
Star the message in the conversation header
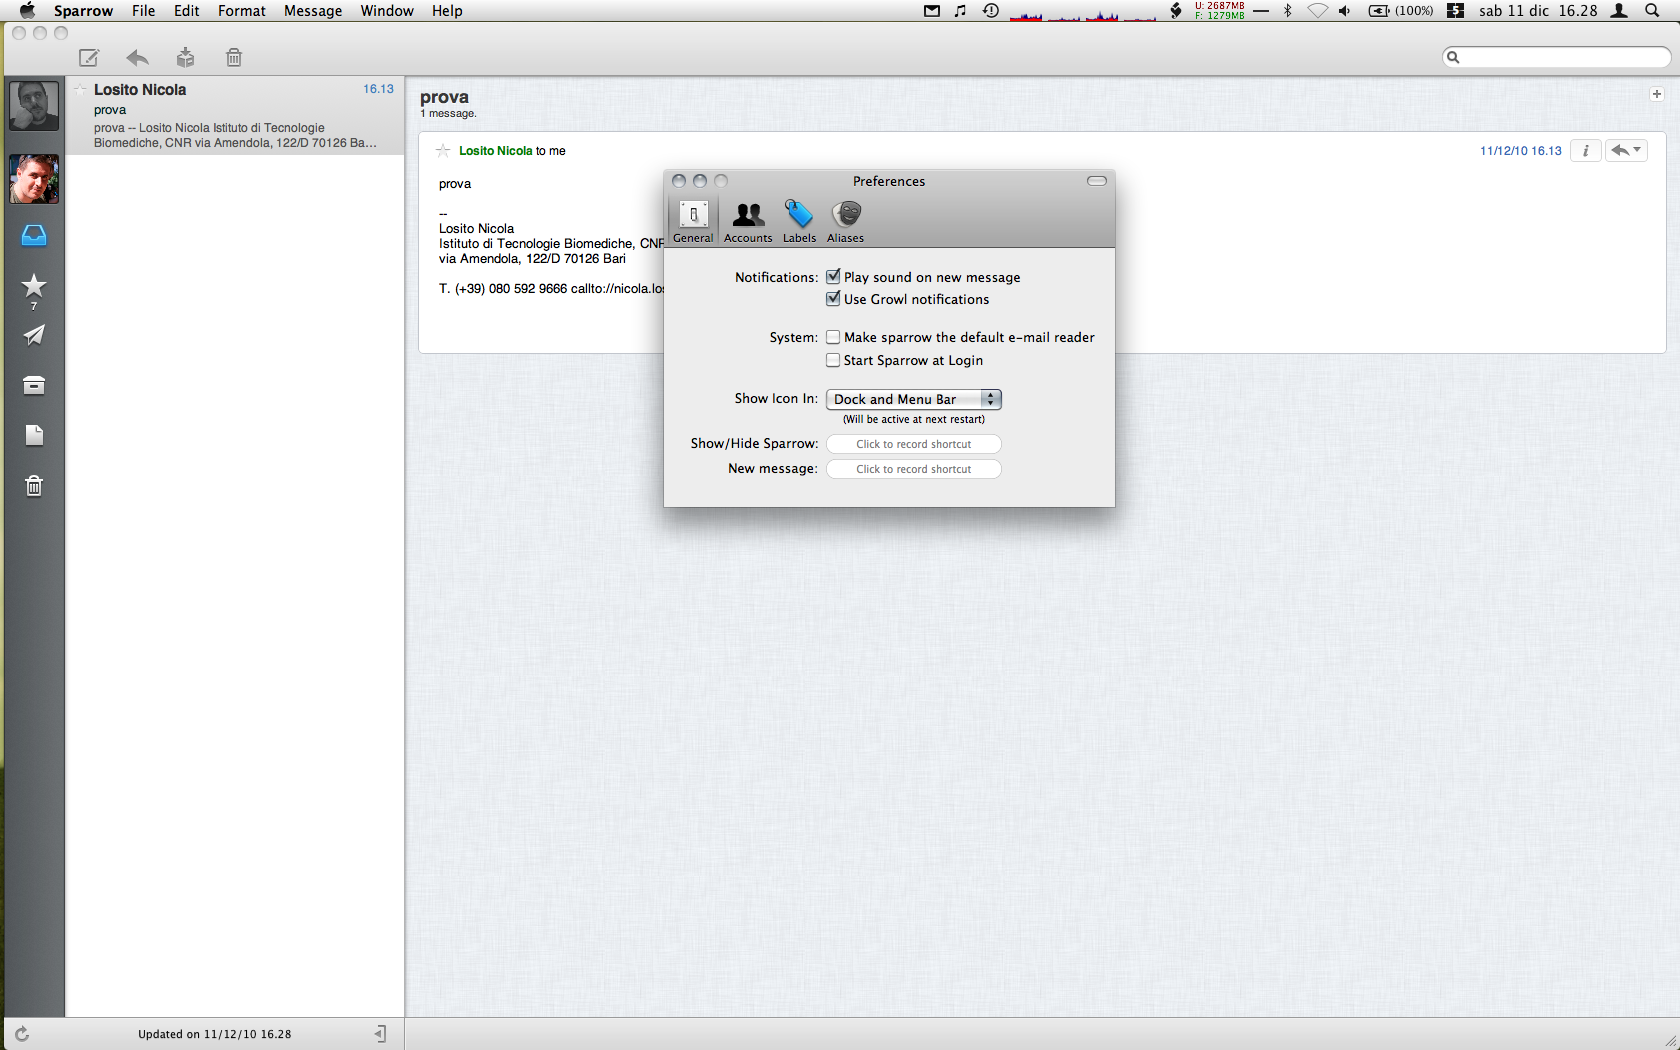coord(443,151)
